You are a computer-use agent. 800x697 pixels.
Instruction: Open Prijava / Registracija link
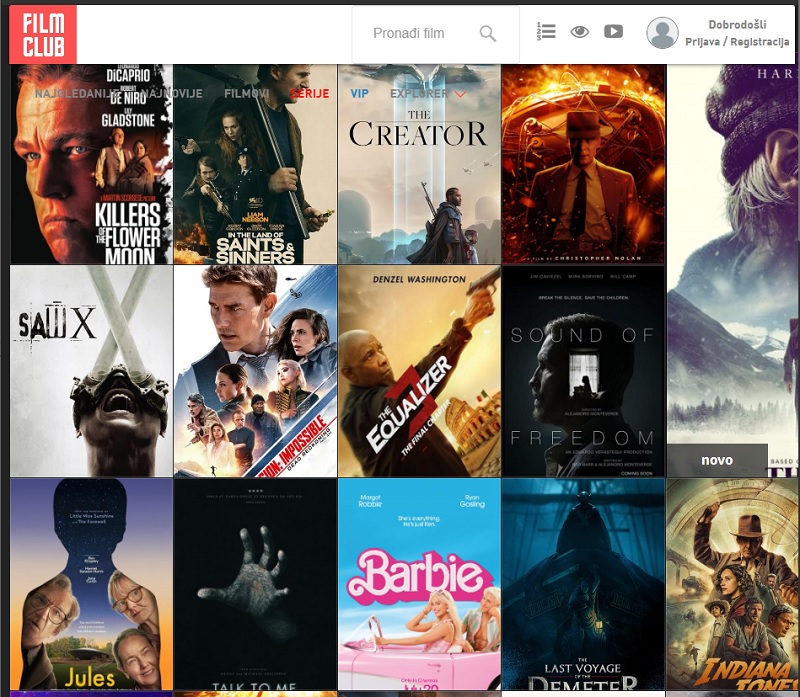coord(737,42)
